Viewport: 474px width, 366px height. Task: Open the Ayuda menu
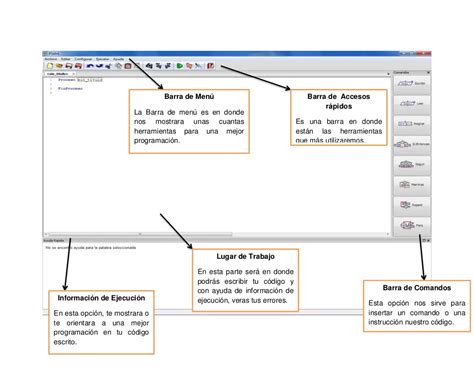[119, 59]
